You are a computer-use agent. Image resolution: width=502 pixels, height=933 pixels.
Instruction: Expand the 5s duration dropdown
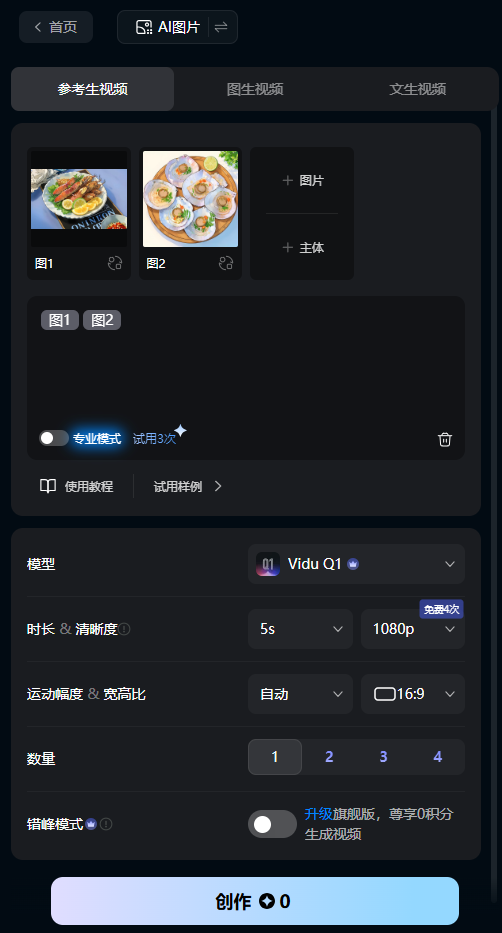click(300, 629)
